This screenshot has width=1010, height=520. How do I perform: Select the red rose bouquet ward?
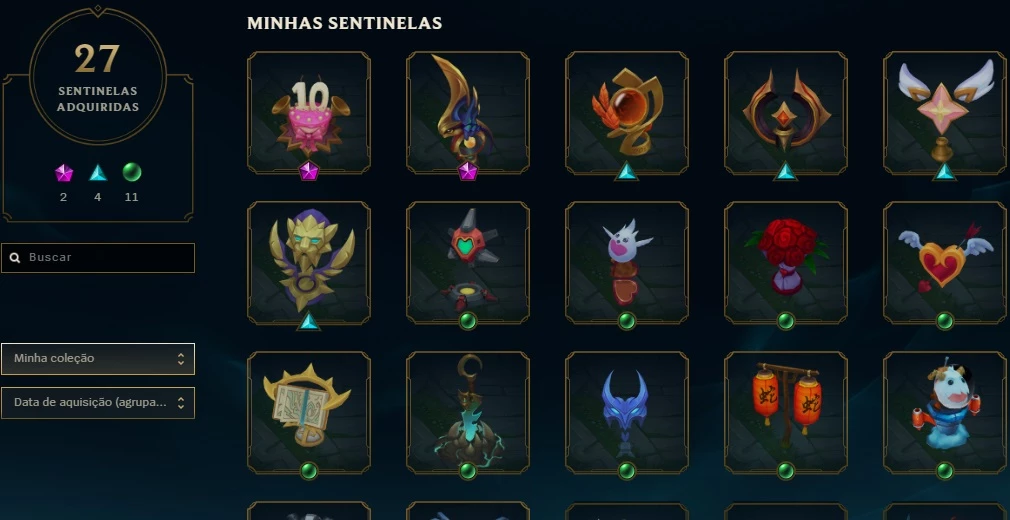pos(785,263)
